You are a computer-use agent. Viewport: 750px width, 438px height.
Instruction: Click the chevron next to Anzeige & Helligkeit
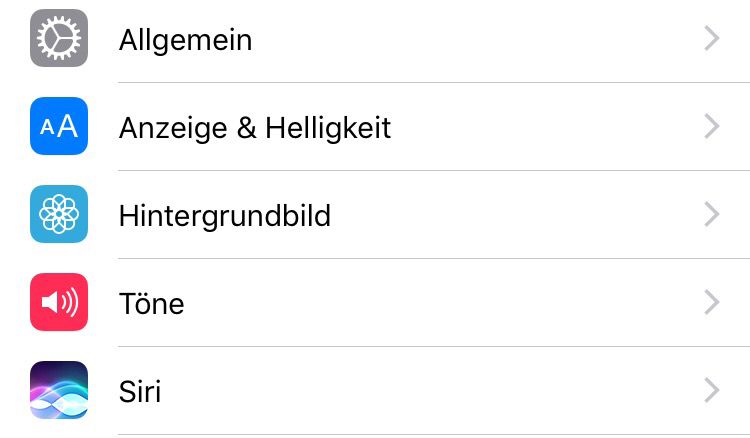(x=712, y=126)
